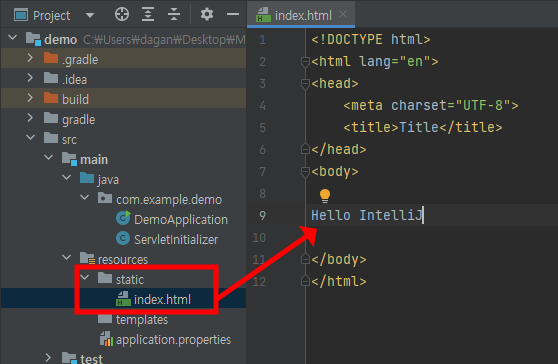The image size is (558, 364).
Task: Select the gradle folder label
Action: (78, 120)
